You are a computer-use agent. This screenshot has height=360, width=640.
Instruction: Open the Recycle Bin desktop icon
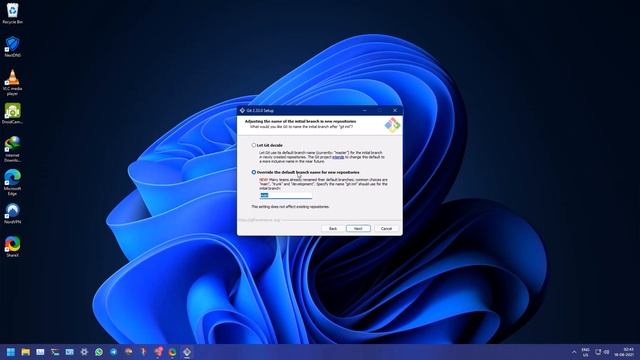click(x=12, y=13)
